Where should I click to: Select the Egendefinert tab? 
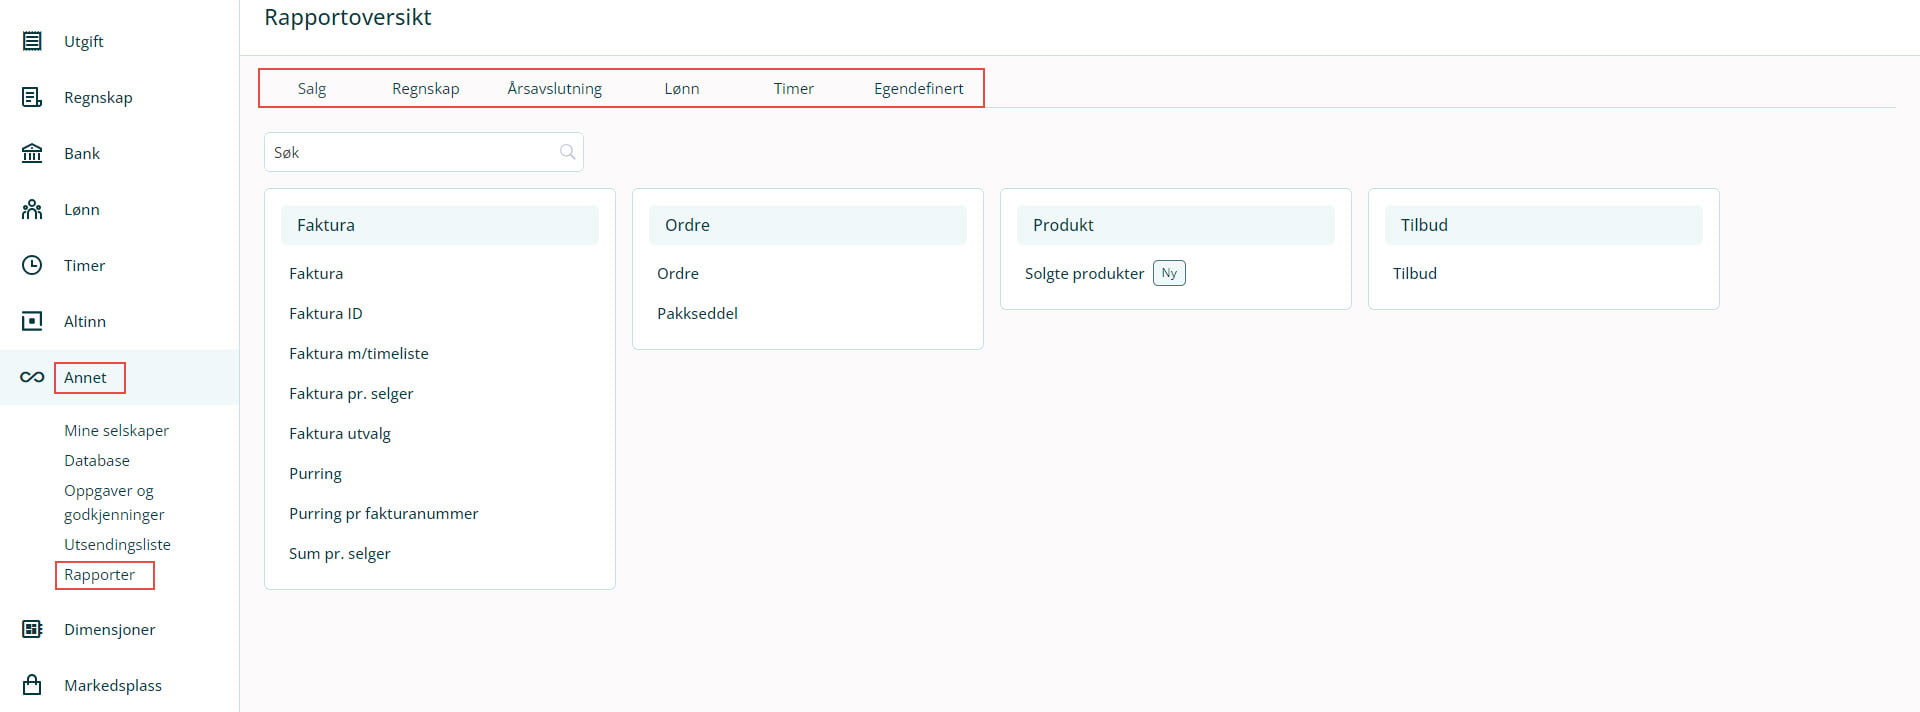point(918,88)
